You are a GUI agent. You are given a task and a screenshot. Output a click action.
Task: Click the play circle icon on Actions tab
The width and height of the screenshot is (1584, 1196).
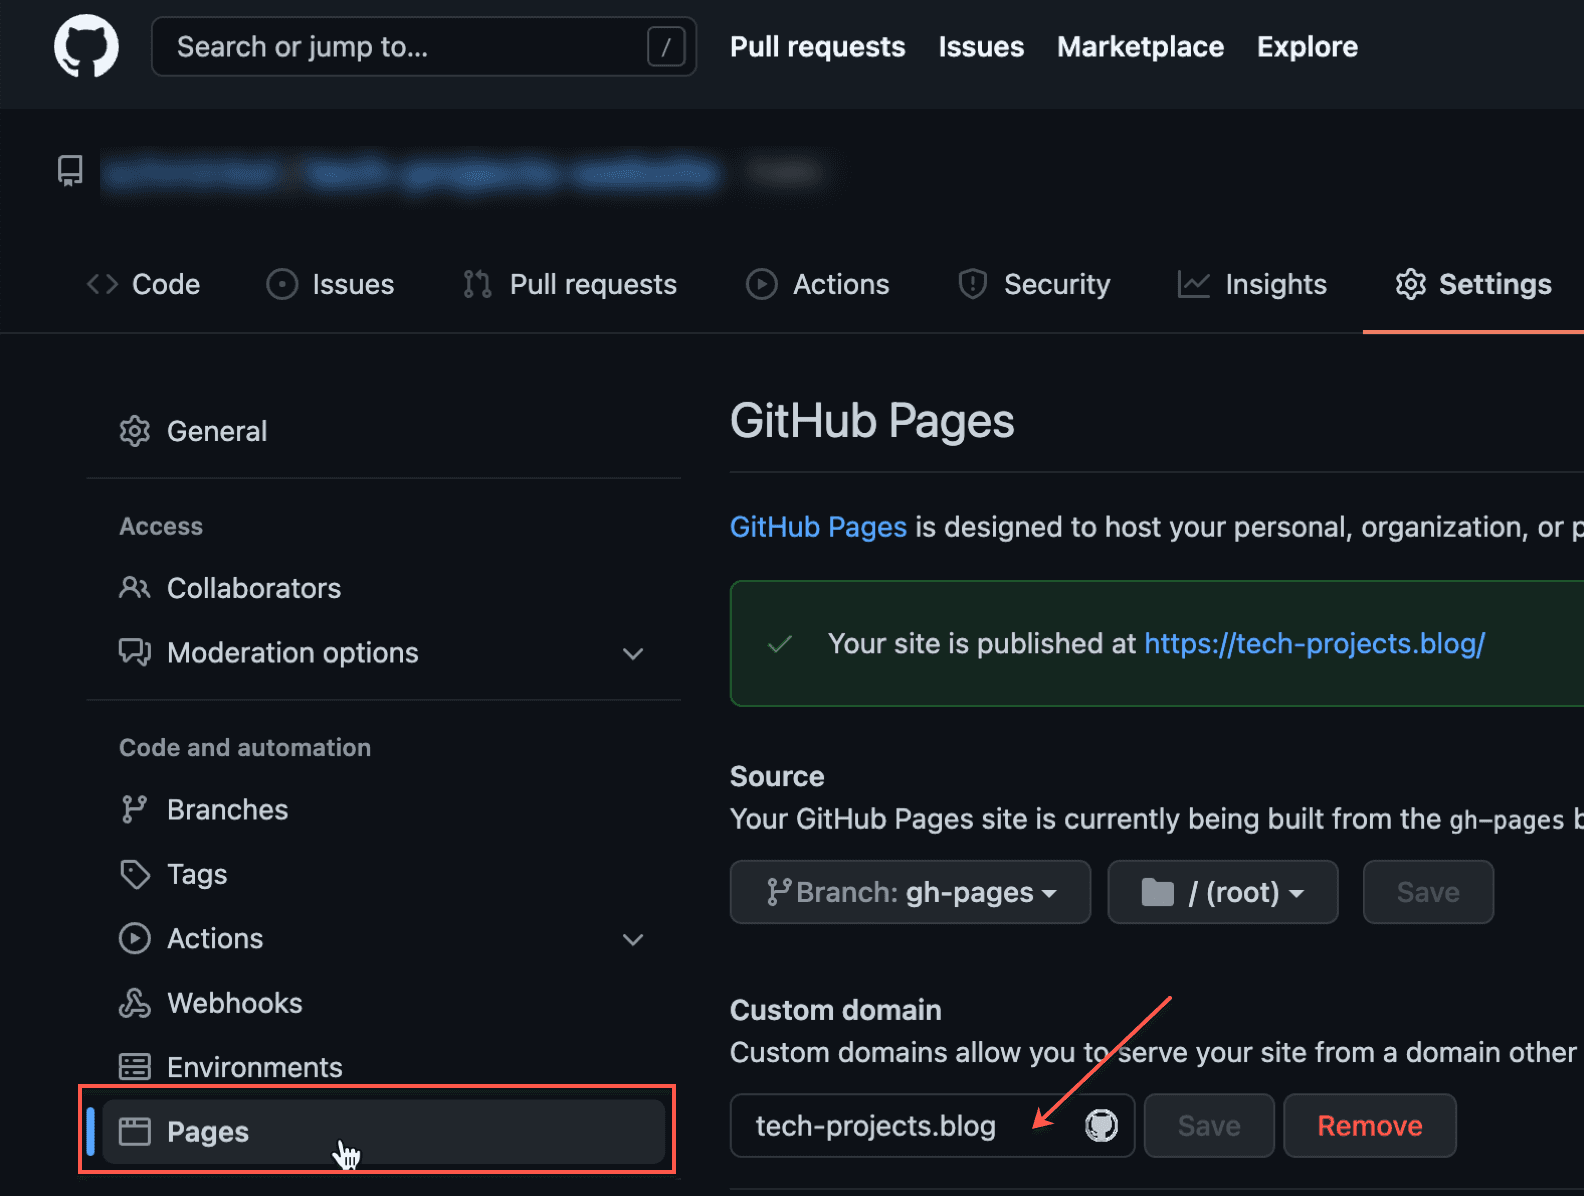click(x=761, y=284)
